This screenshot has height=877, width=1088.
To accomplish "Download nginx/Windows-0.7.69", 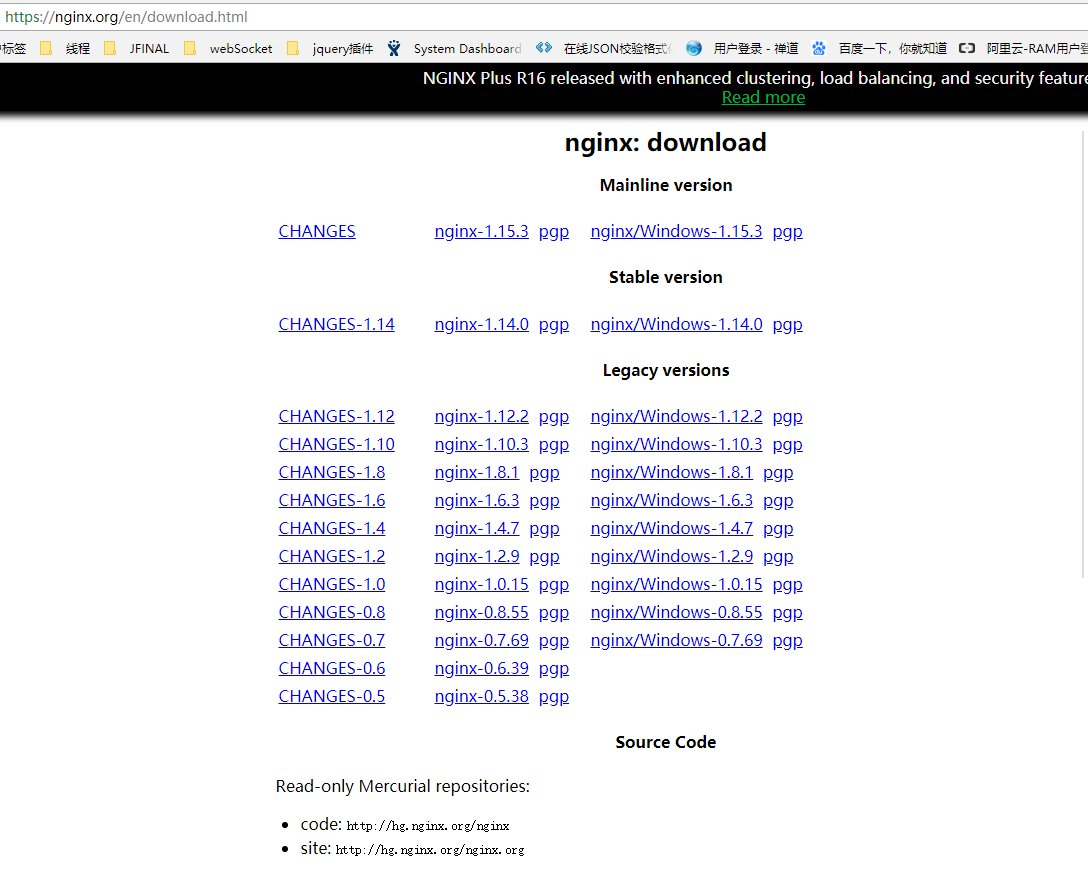I will (x=677, y=640).
